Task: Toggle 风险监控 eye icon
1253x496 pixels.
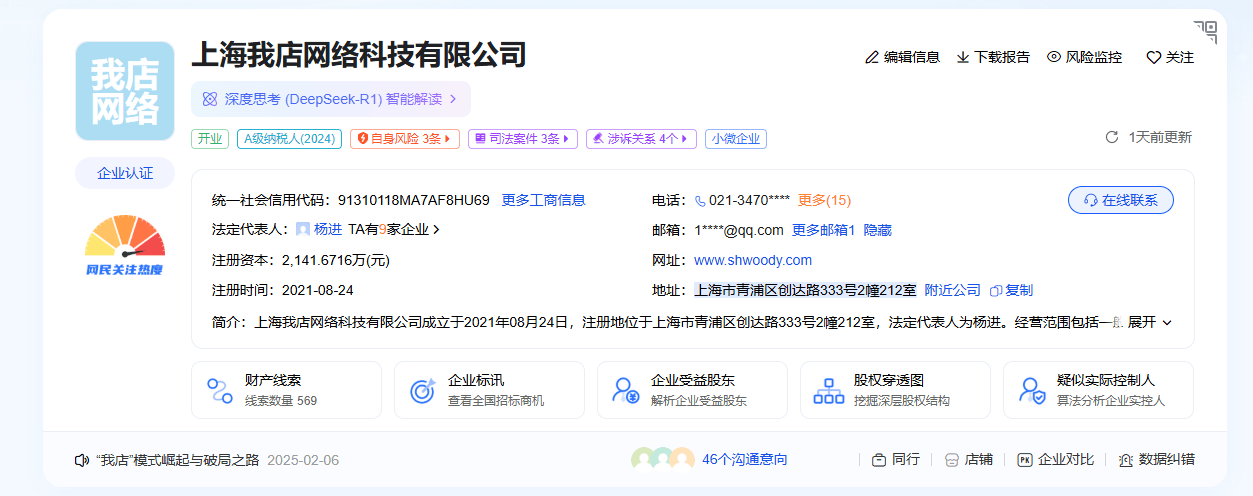Action: pyautogui.click(x=1054, y=57)
